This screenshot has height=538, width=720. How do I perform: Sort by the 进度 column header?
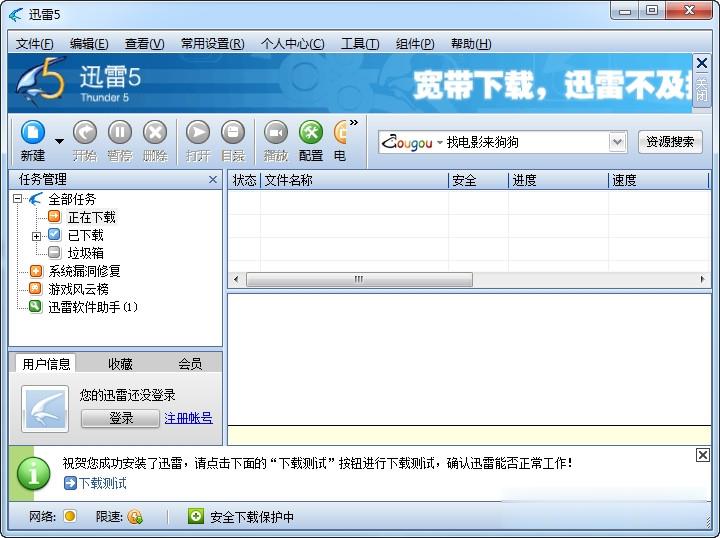559,180
